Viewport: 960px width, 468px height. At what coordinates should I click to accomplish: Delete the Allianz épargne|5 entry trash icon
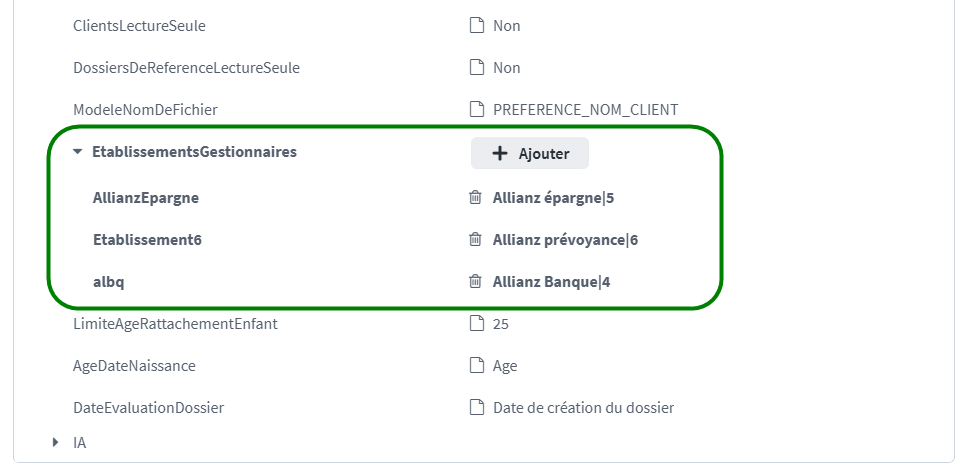point(476,198)
